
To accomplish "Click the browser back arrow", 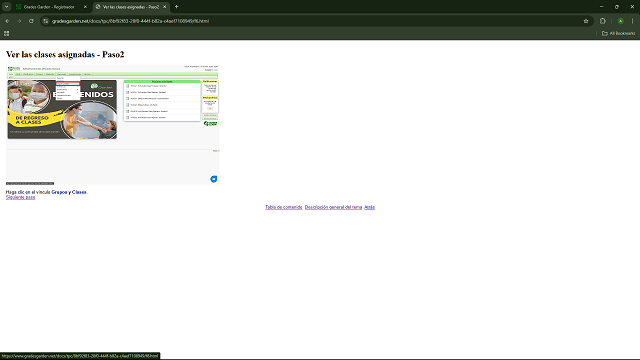I will coord(7,21).
